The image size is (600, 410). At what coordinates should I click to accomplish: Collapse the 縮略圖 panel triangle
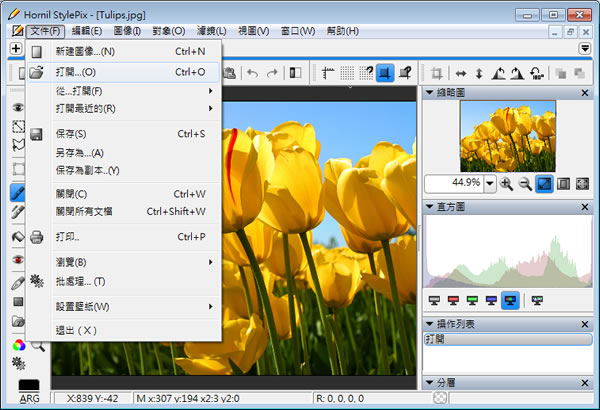[429, 93]
